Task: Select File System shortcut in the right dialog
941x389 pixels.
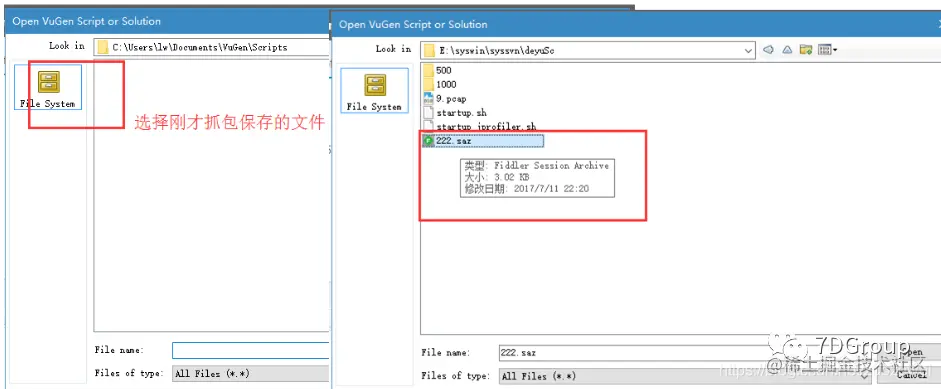Action: (x=374, y=91)
